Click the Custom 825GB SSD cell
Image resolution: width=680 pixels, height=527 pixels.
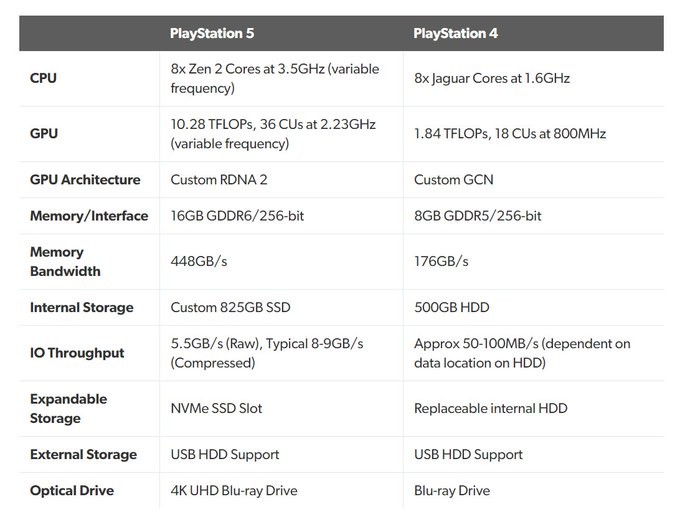point(231,307)
